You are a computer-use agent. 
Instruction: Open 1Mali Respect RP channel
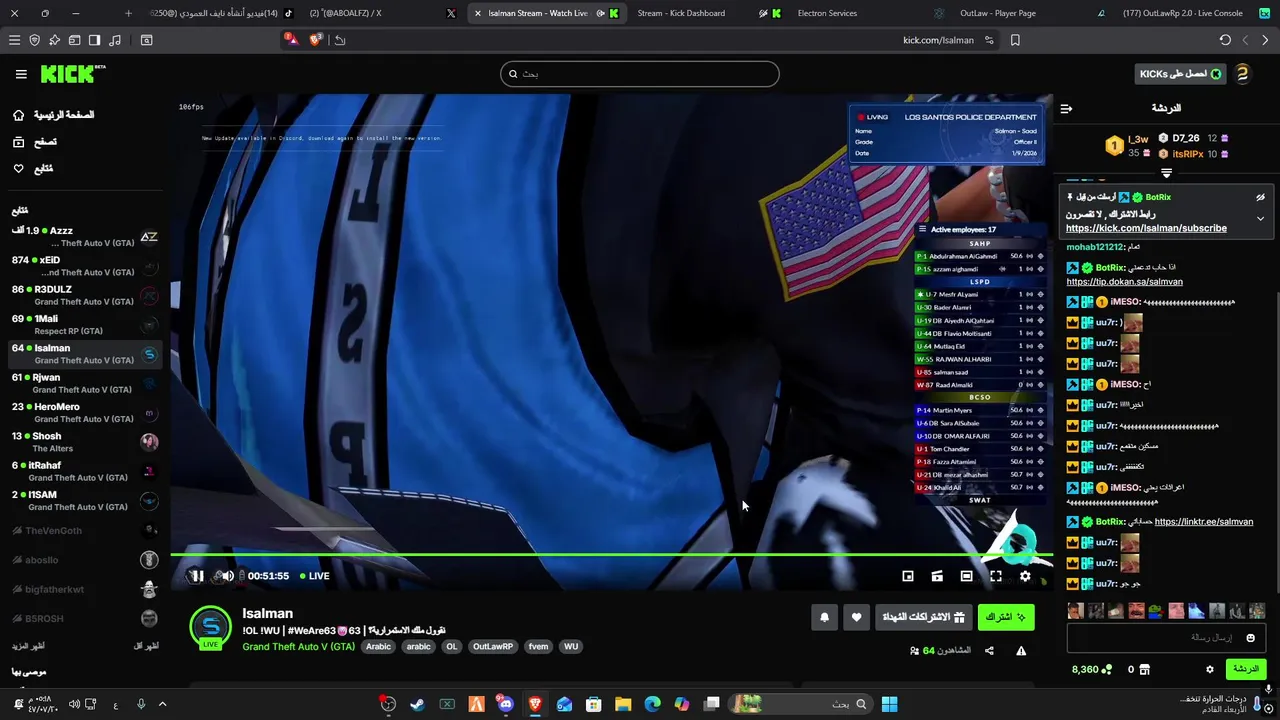click(x=85, y=325)
